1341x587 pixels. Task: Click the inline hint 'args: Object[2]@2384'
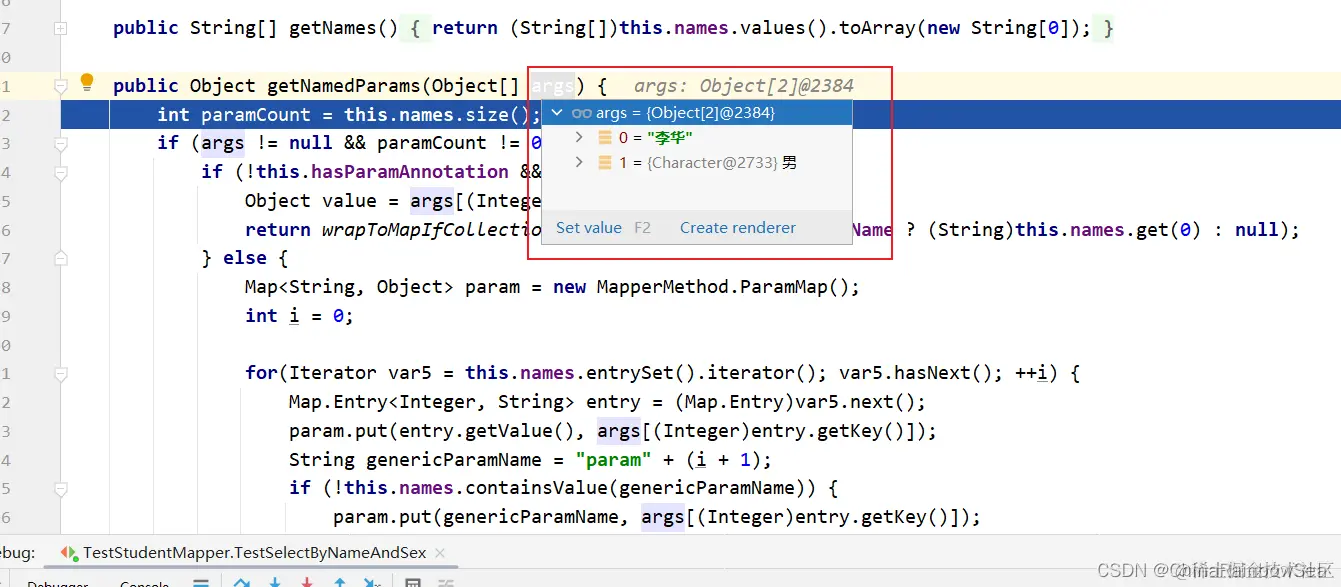point(743,86)
